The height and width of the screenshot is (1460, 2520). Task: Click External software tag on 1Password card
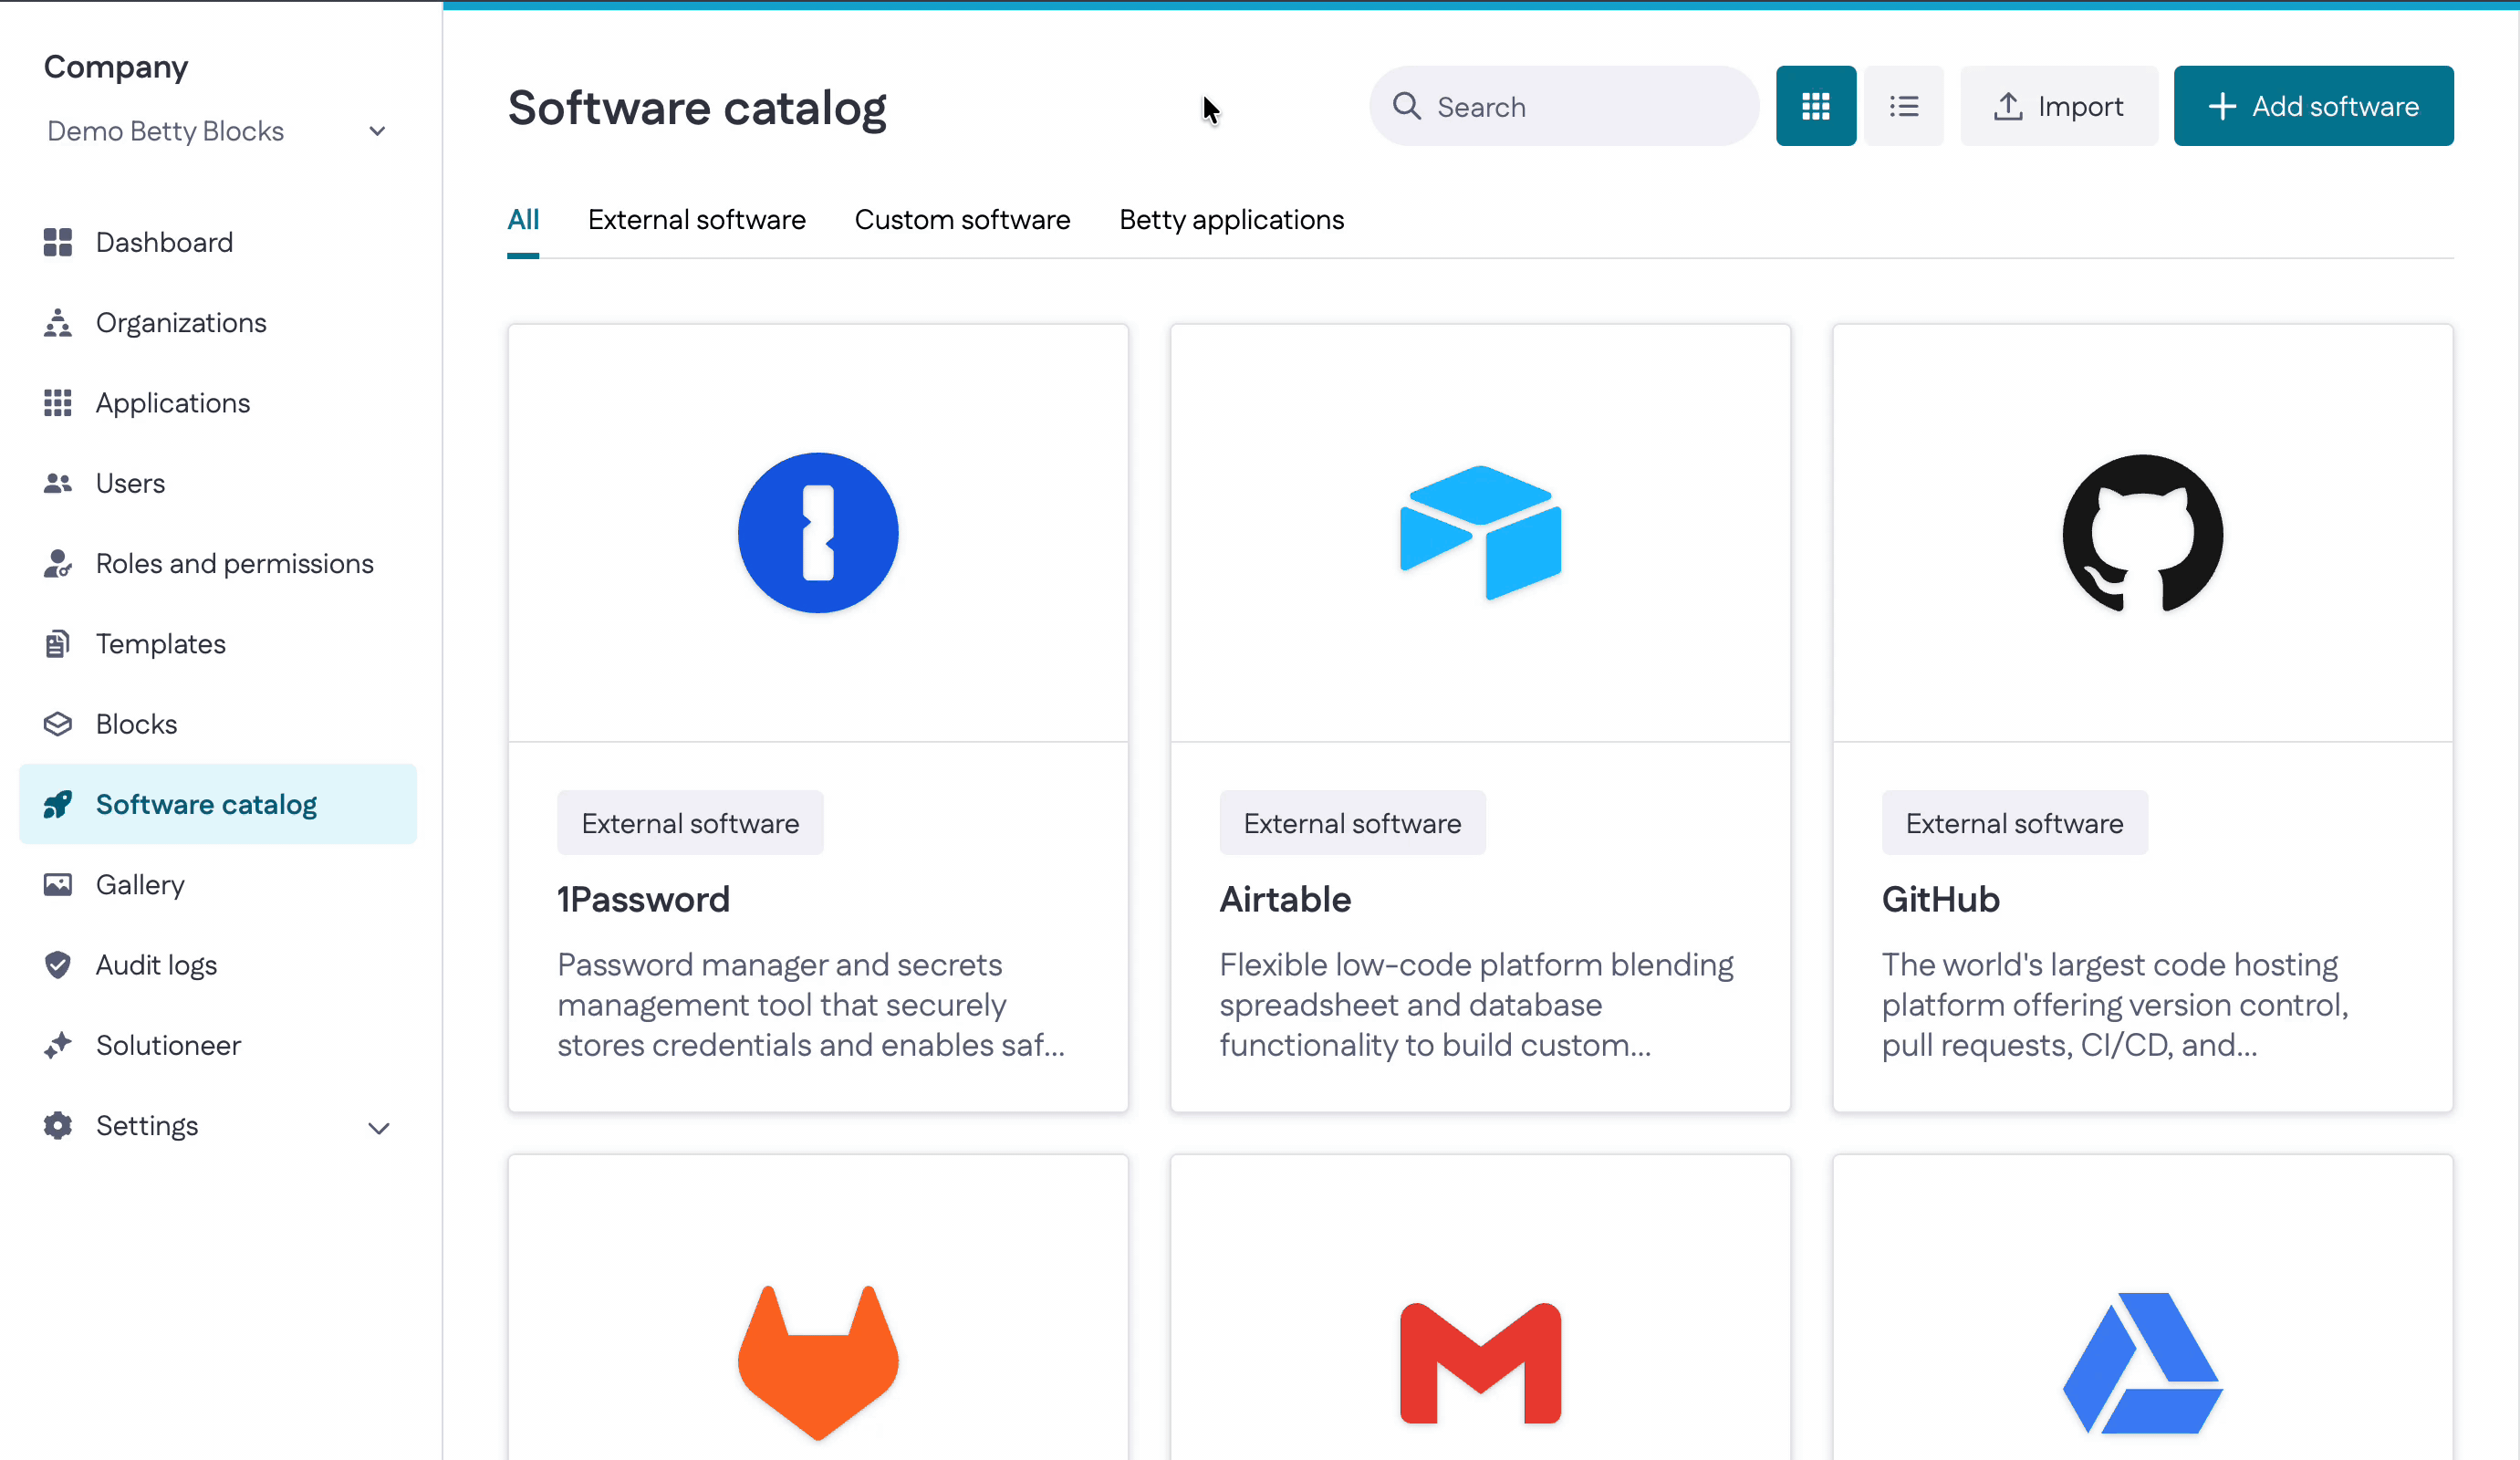tap(690, 823)
